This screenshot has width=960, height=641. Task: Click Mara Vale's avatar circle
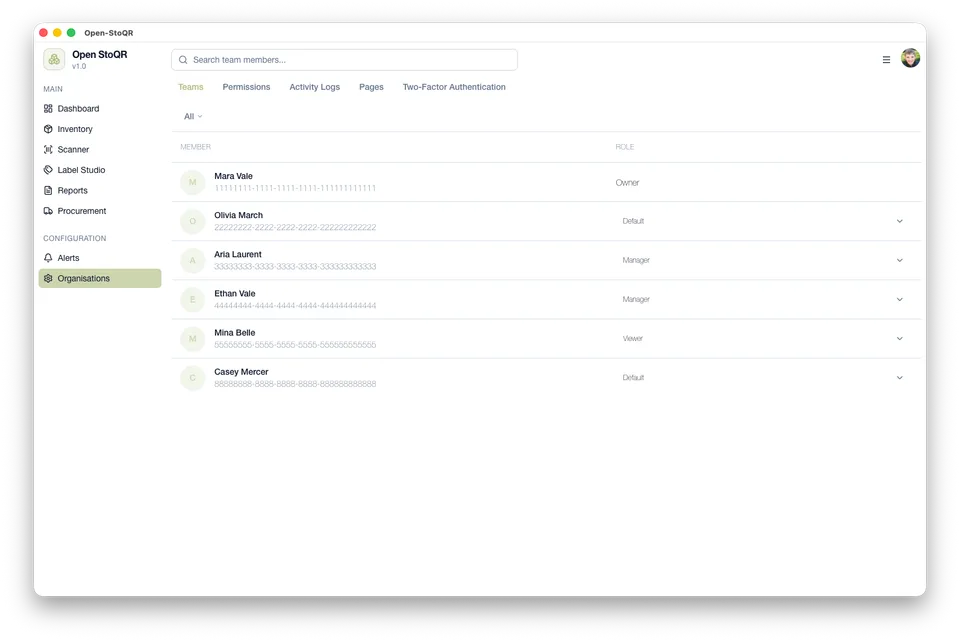pos(193,182)
